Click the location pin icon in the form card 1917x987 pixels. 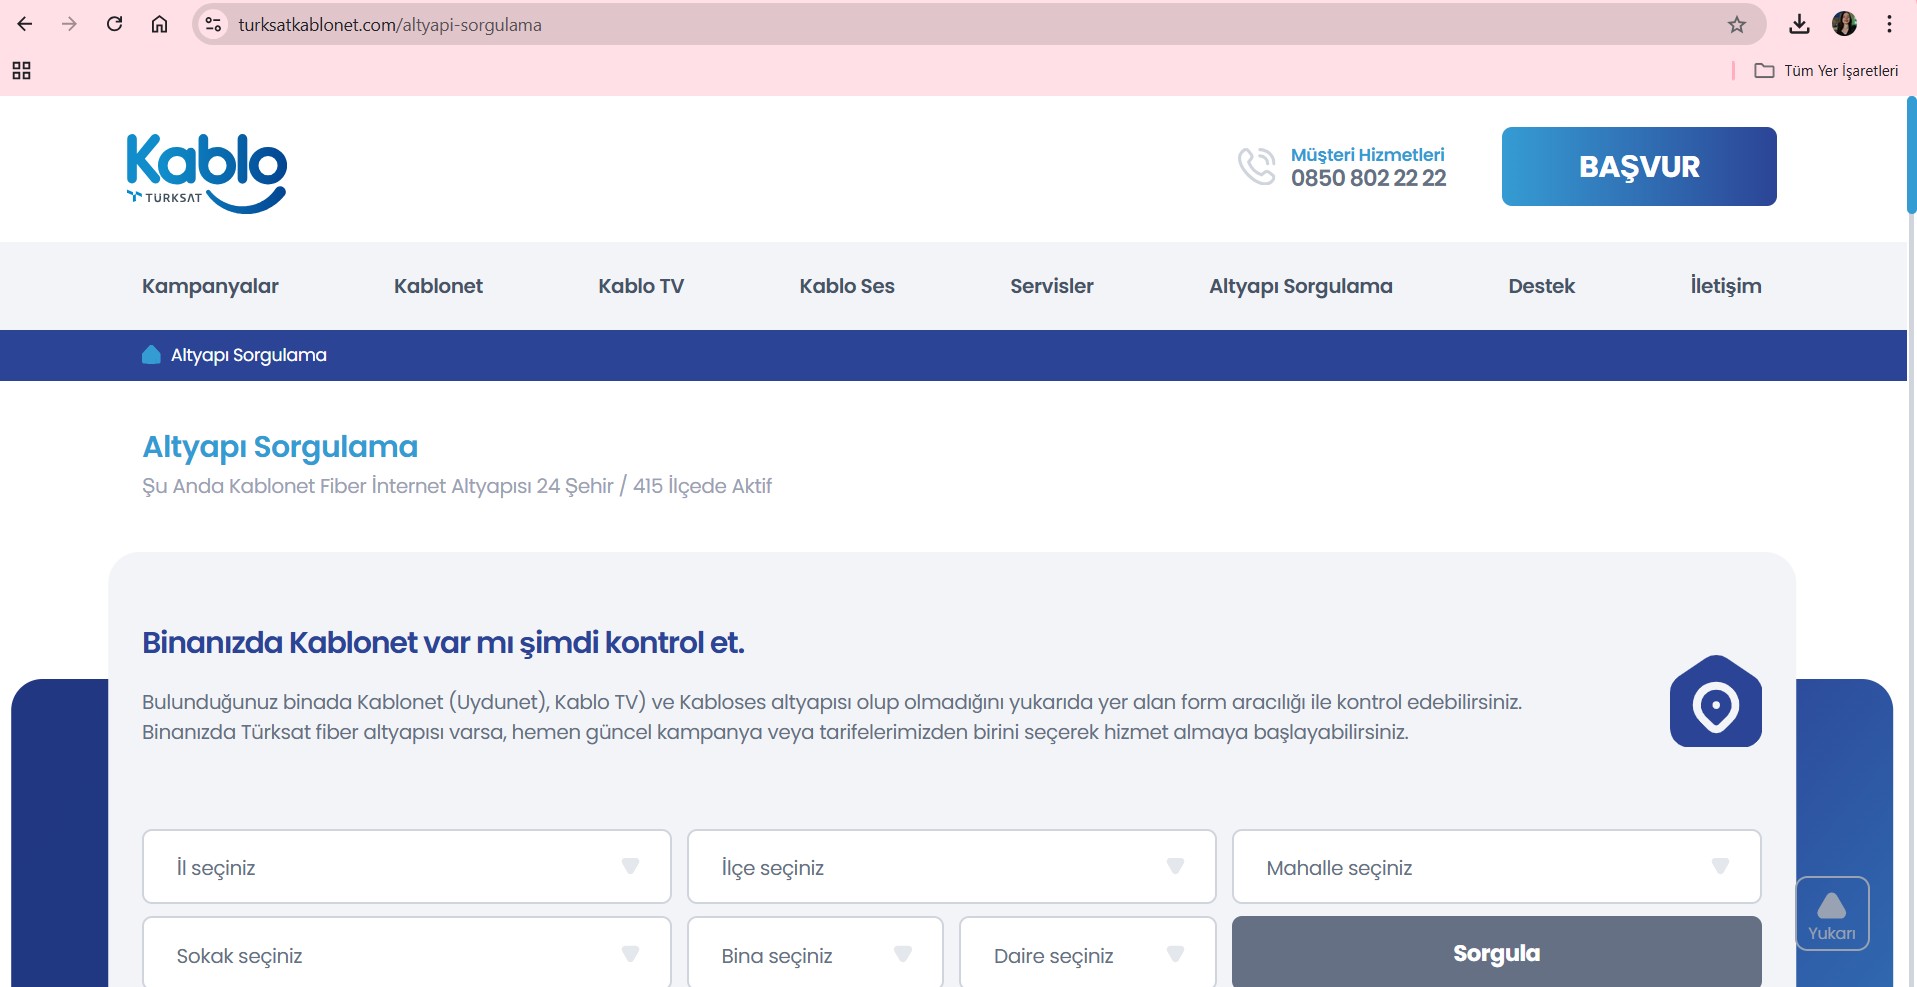[1715, 701]
